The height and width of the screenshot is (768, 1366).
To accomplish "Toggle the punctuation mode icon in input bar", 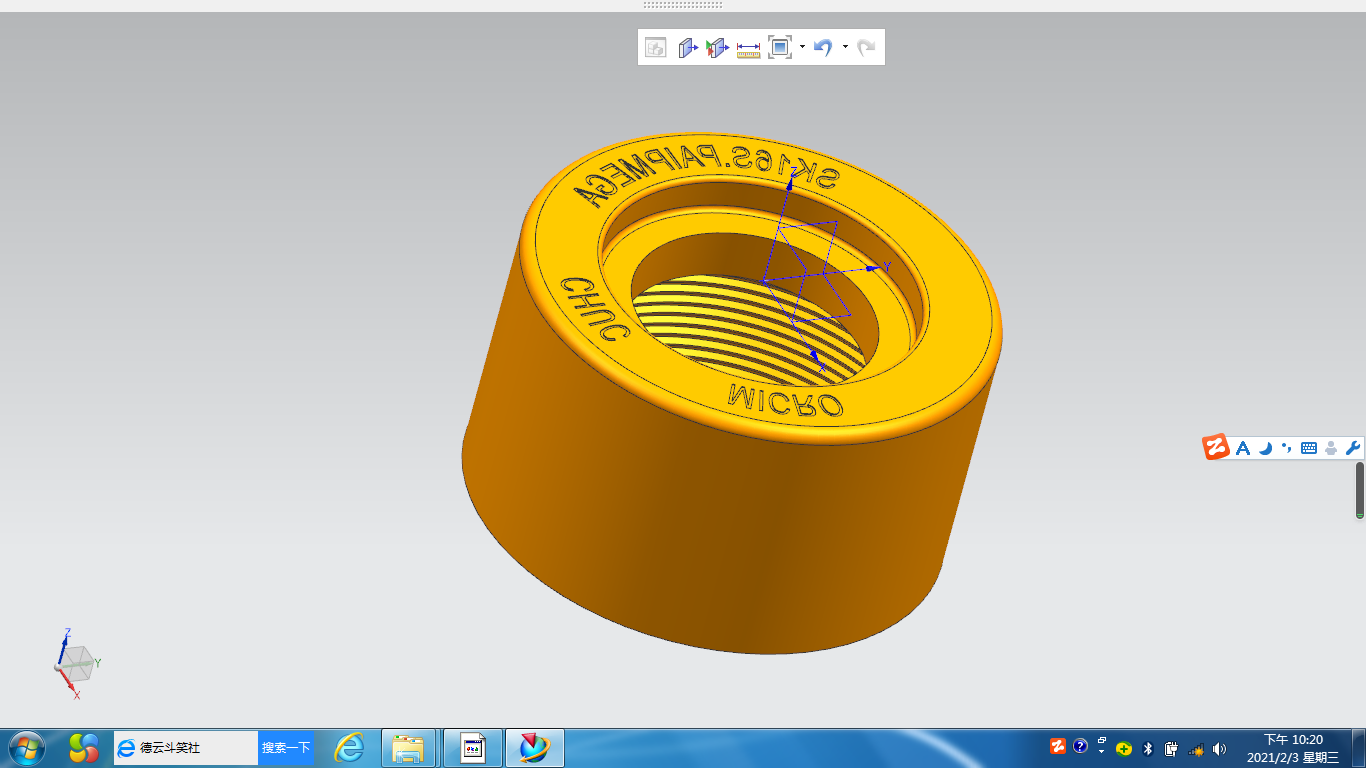I will coord(1287,448).
